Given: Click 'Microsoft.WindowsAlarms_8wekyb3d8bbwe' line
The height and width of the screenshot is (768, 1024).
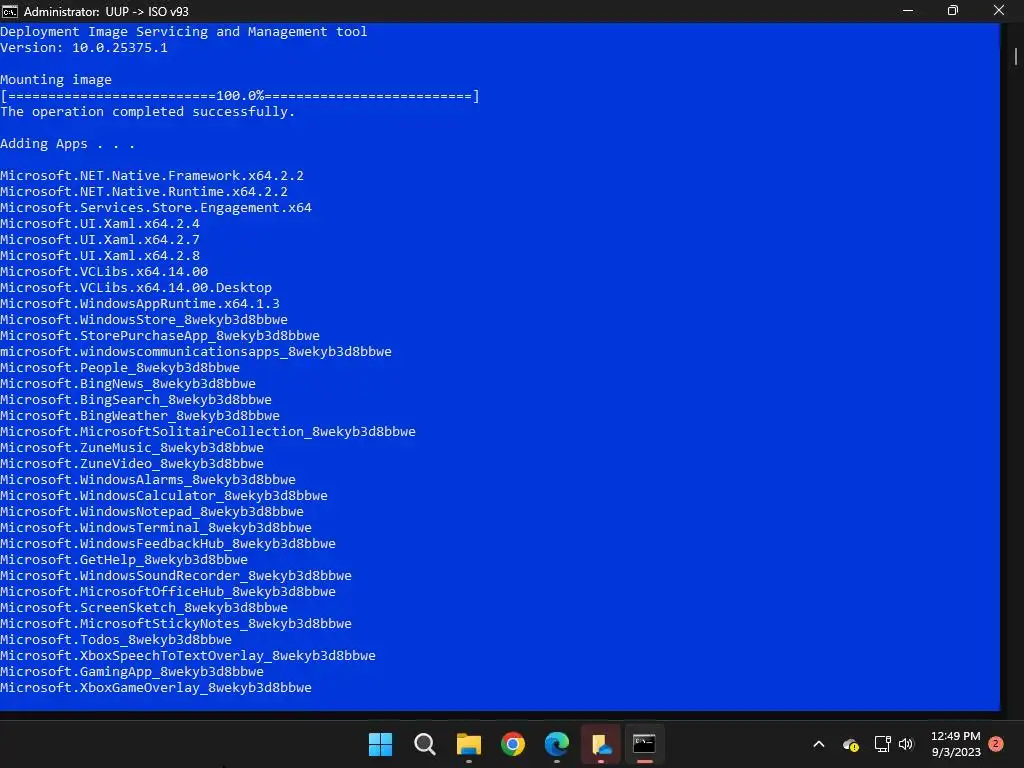Looking at the screenshot, I should [148, 480].
